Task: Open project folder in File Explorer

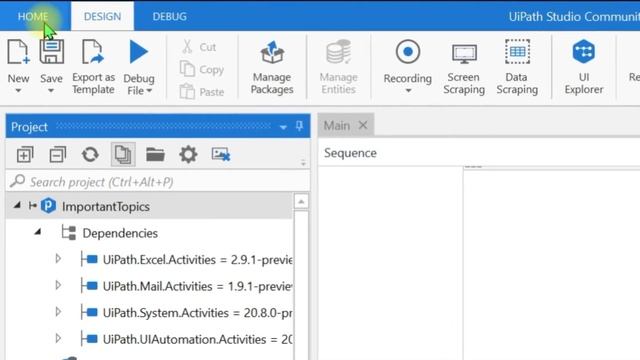Action: [156, 155]
